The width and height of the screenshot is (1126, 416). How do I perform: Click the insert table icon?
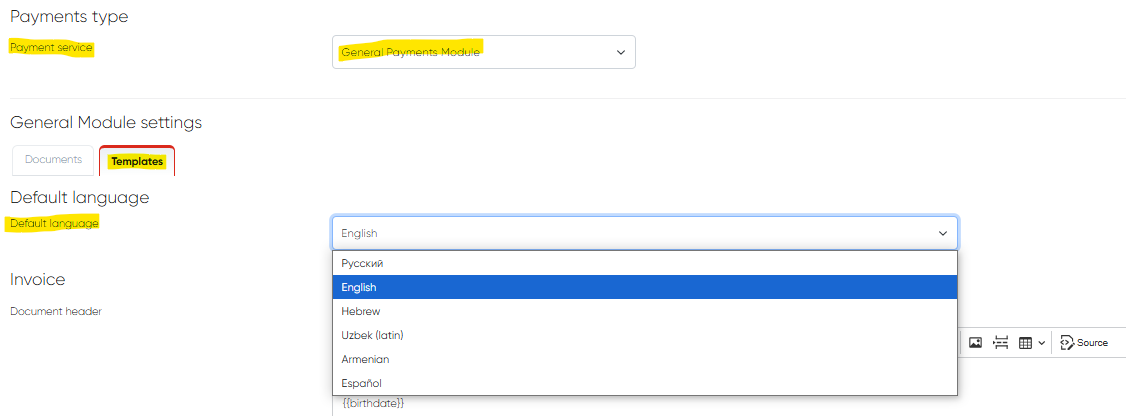tap(1025, 343)
